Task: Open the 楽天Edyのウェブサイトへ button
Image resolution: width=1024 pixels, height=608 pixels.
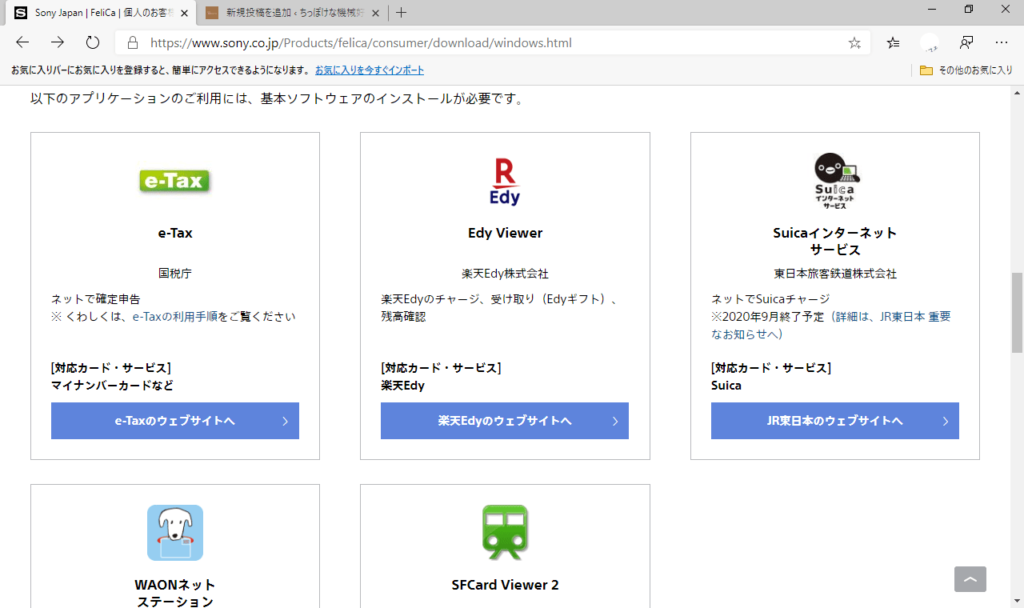Action: (505, 421)
